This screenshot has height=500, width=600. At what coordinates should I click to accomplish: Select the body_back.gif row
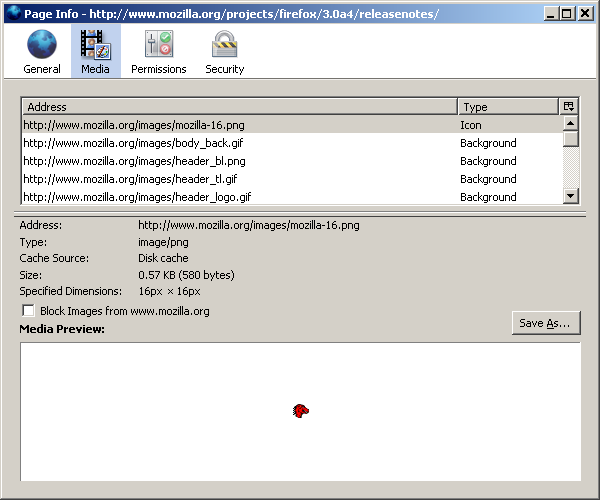(293, 143)
